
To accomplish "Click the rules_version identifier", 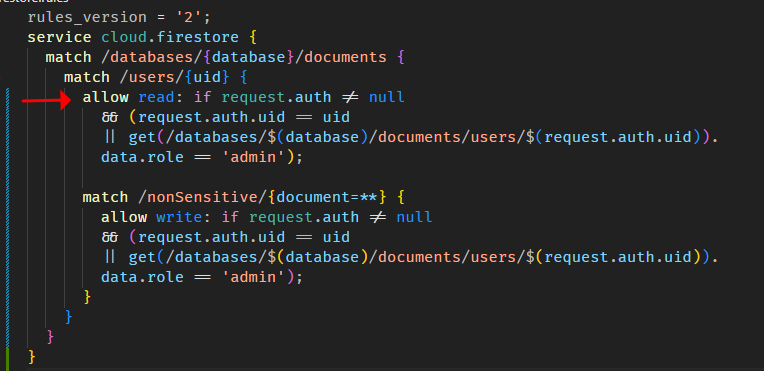I will [x=87, y=18].
